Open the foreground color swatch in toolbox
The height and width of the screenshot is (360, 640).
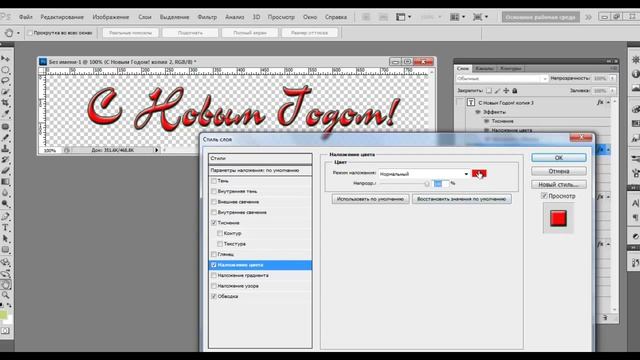[x=3, y=315]
